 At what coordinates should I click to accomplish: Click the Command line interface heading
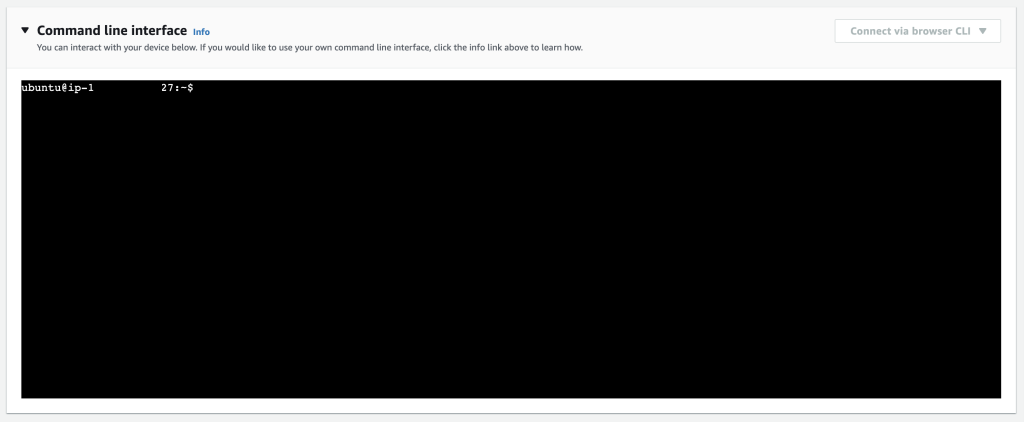click(x=112, y=30)
